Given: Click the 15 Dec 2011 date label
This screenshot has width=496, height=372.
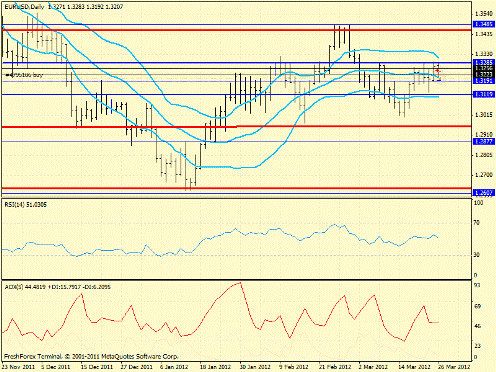Looking at the screenshot, I should click(x=97, y=367).
